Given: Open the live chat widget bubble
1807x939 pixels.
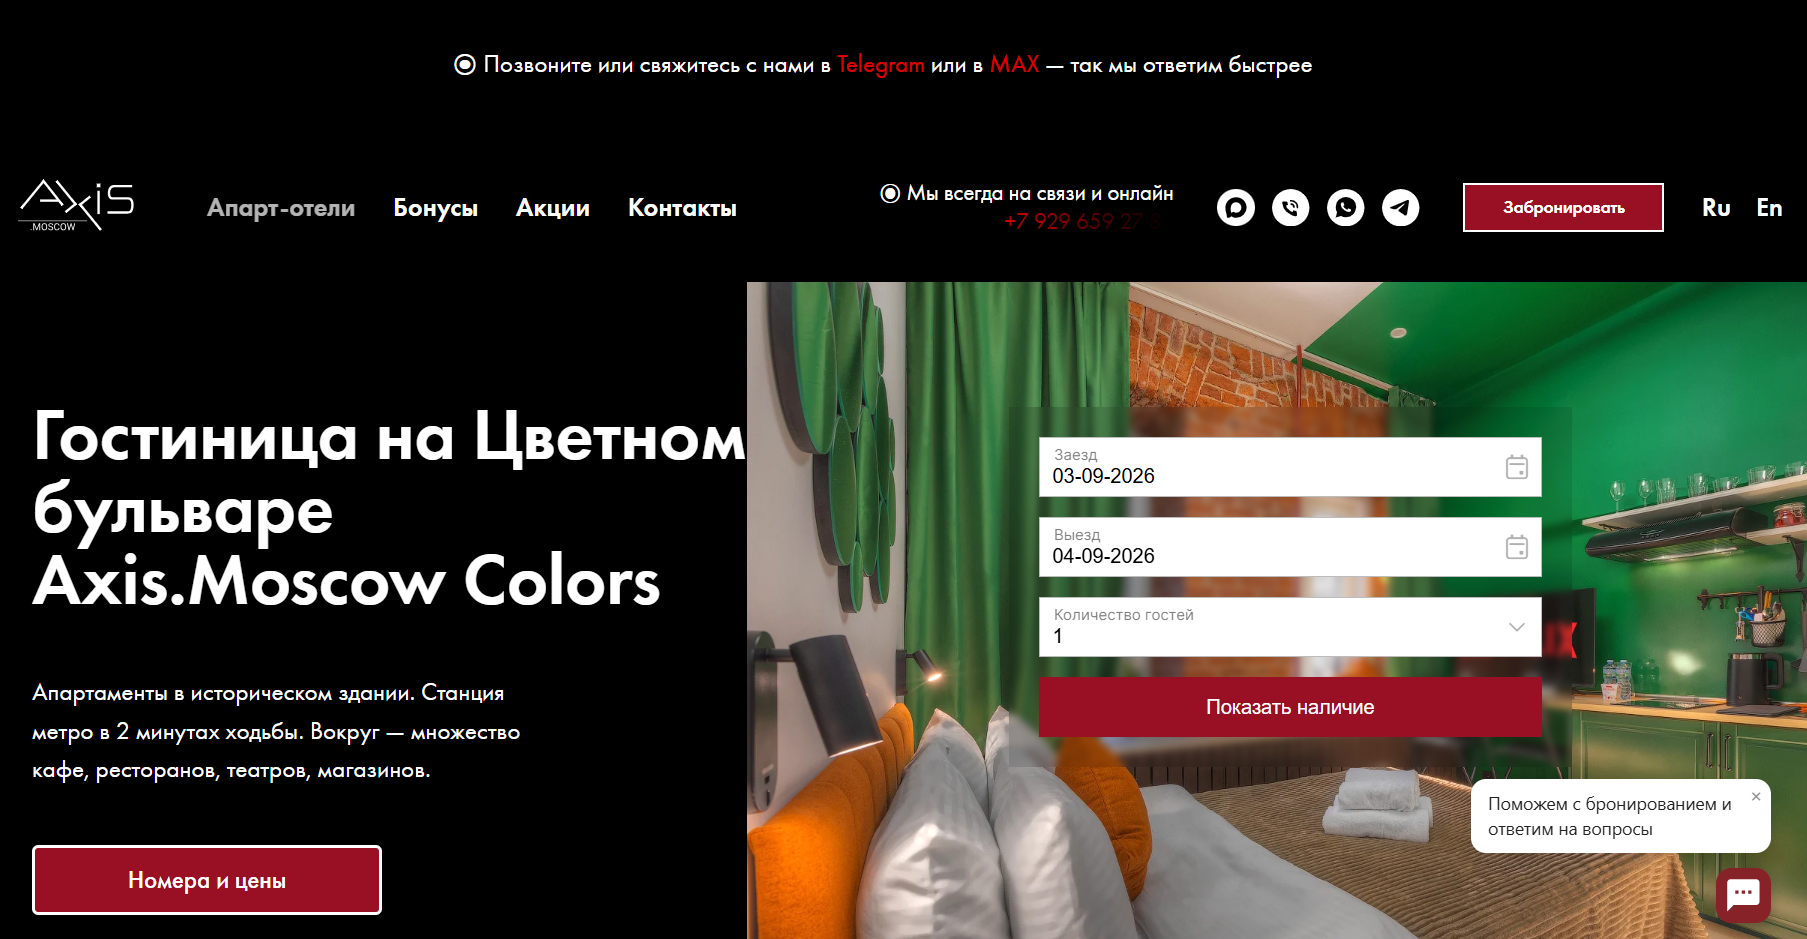Looking at the screenshot, I should pos(1743,894).
